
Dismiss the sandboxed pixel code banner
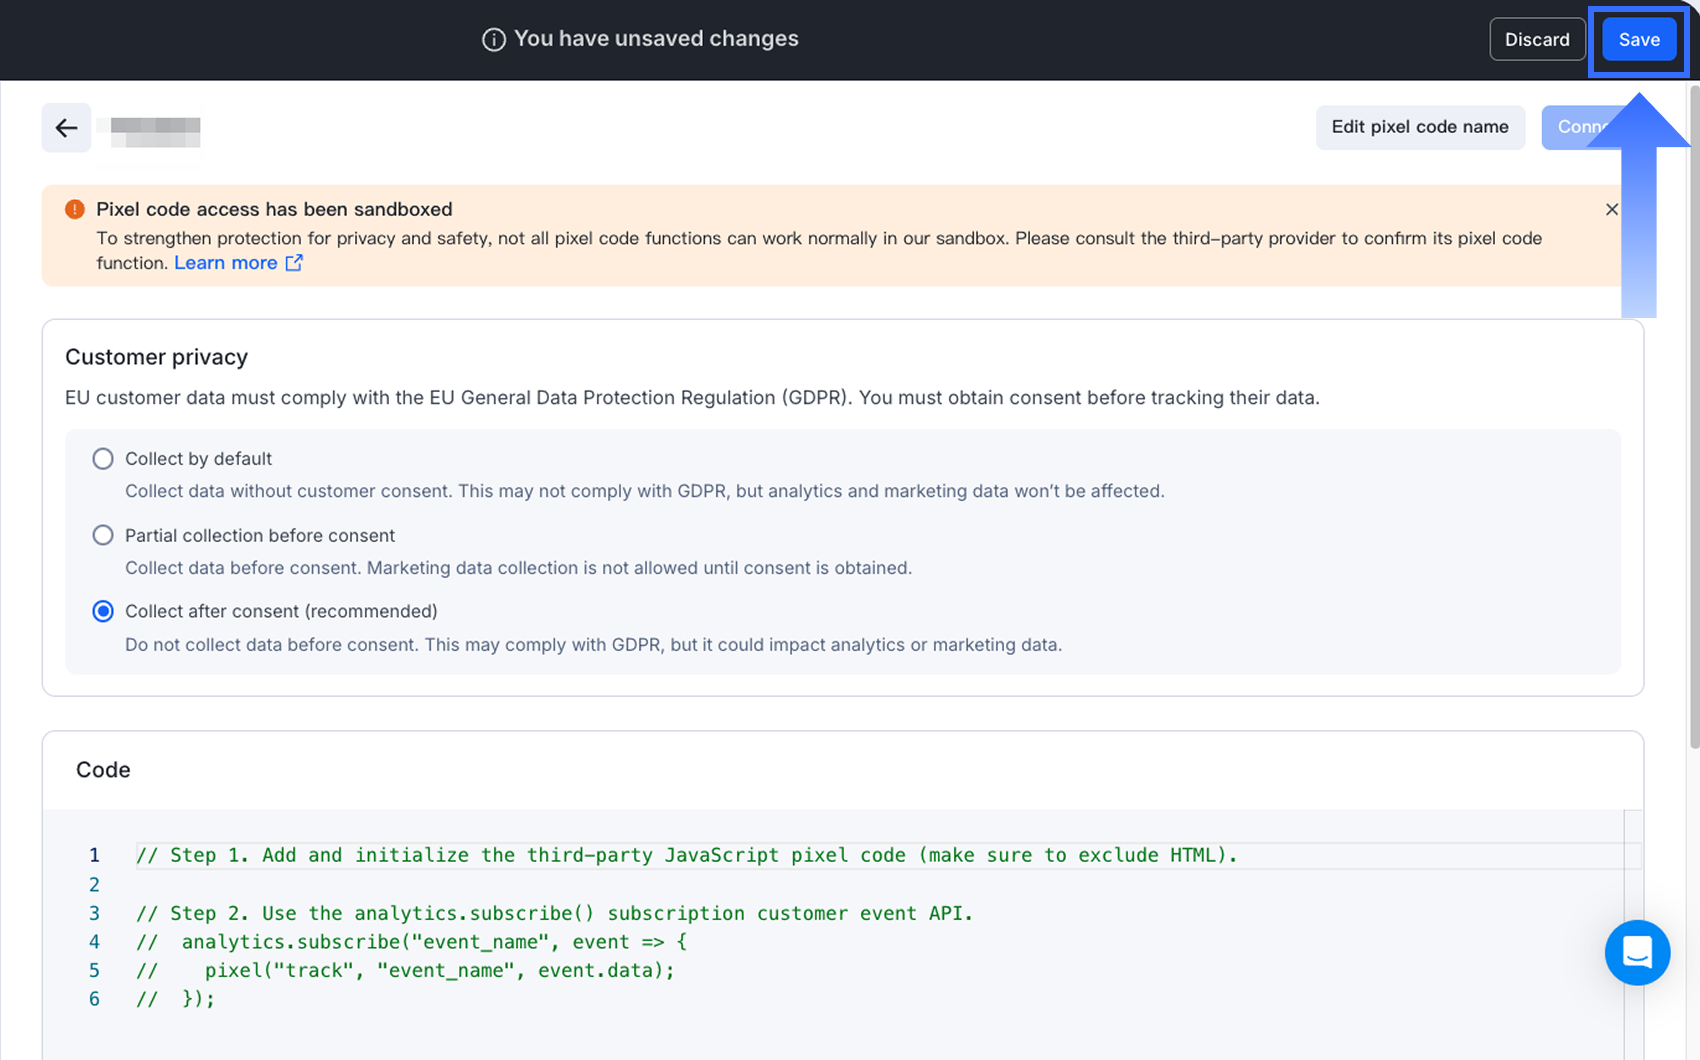click(1611, 209)
